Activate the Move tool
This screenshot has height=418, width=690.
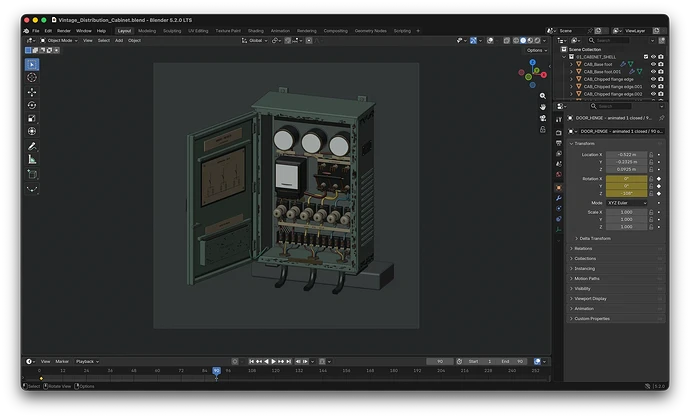coord(32,92)
